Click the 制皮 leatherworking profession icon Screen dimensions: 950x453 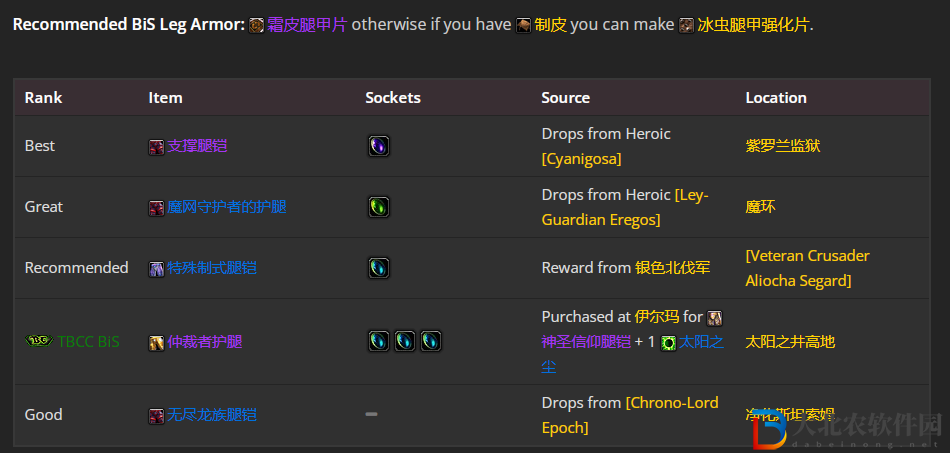[x=523, y=25]
